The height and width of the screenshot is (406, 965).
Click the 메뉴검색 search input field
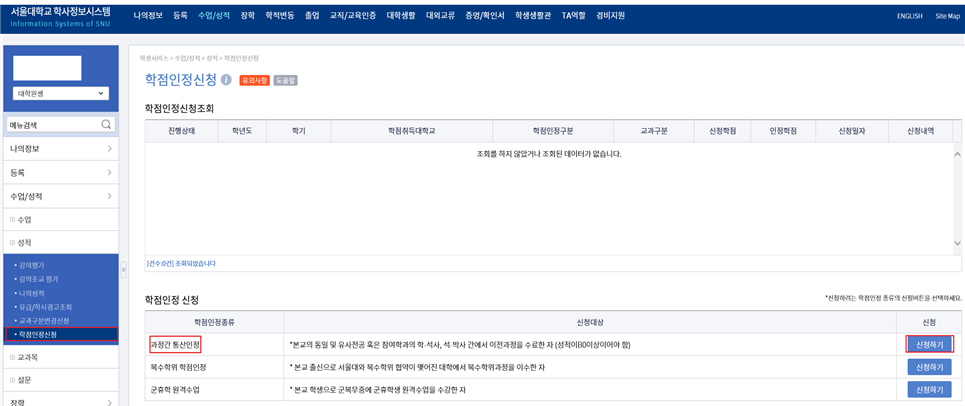52,125
